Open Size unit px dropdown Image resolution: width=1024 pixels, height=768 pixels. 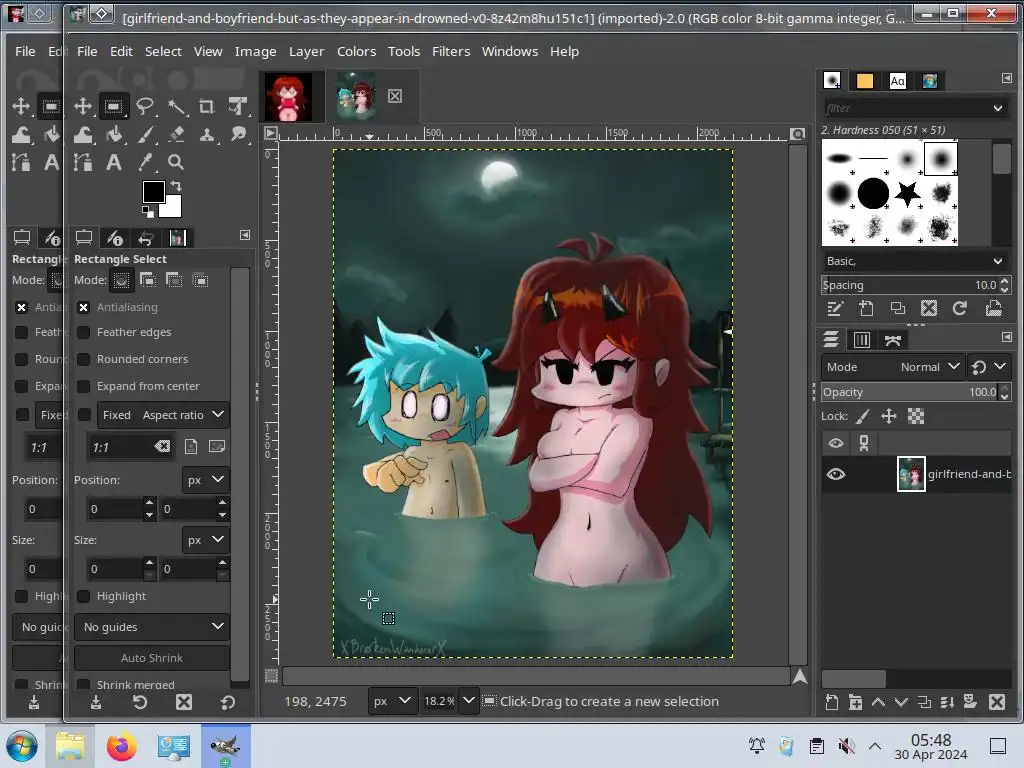pyautogui.click(x=205, y=540)
